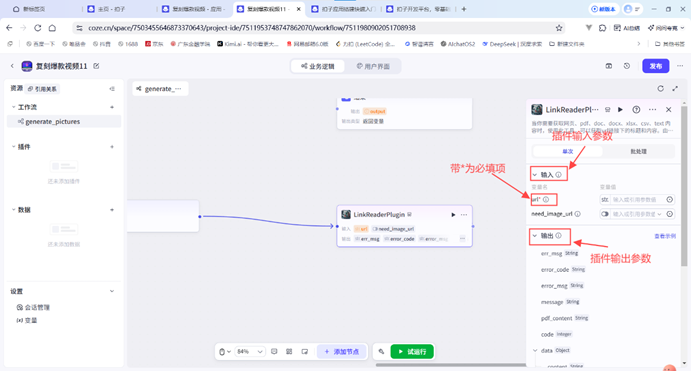
Task: Collapse the 数据 tree section
Action: point(13,210)
